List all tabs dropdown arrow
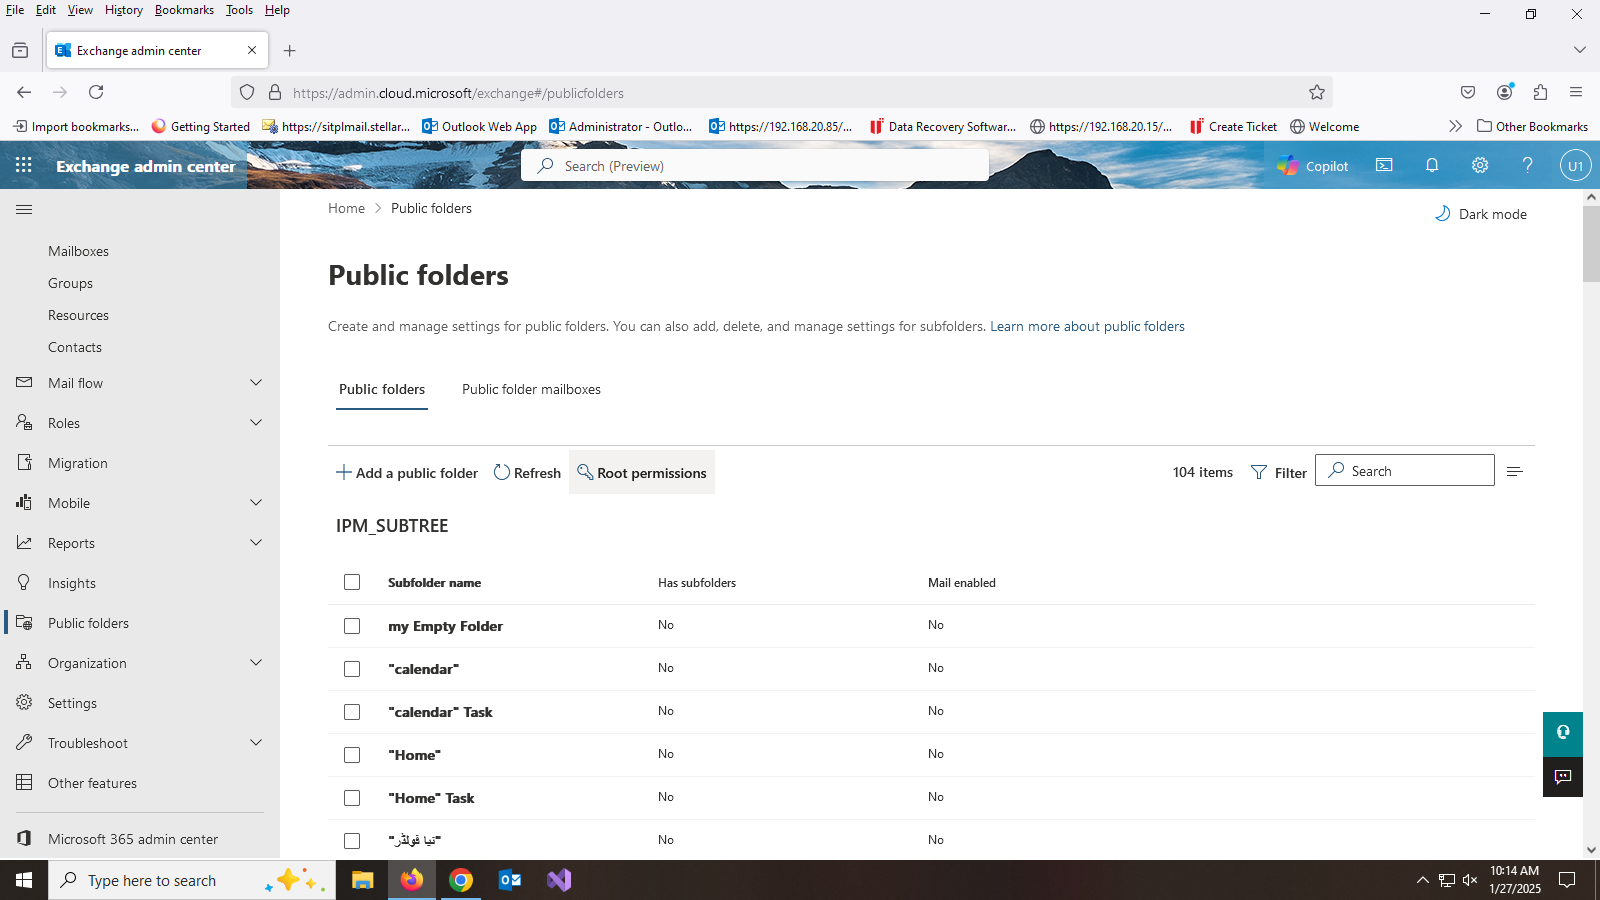Image resolution: width=1600 pixels, height=900 pixels. [x=1580, y=50]
